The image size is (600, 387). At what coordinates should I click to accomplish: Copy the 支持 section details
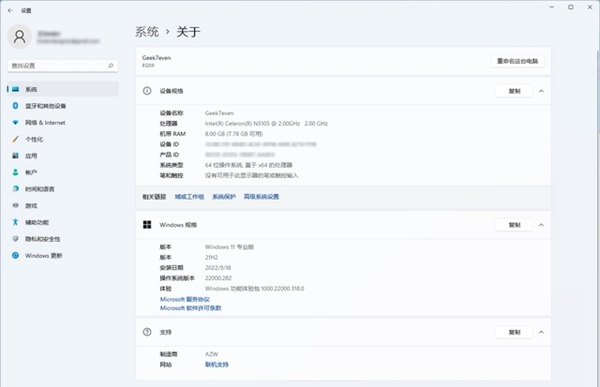514,332
